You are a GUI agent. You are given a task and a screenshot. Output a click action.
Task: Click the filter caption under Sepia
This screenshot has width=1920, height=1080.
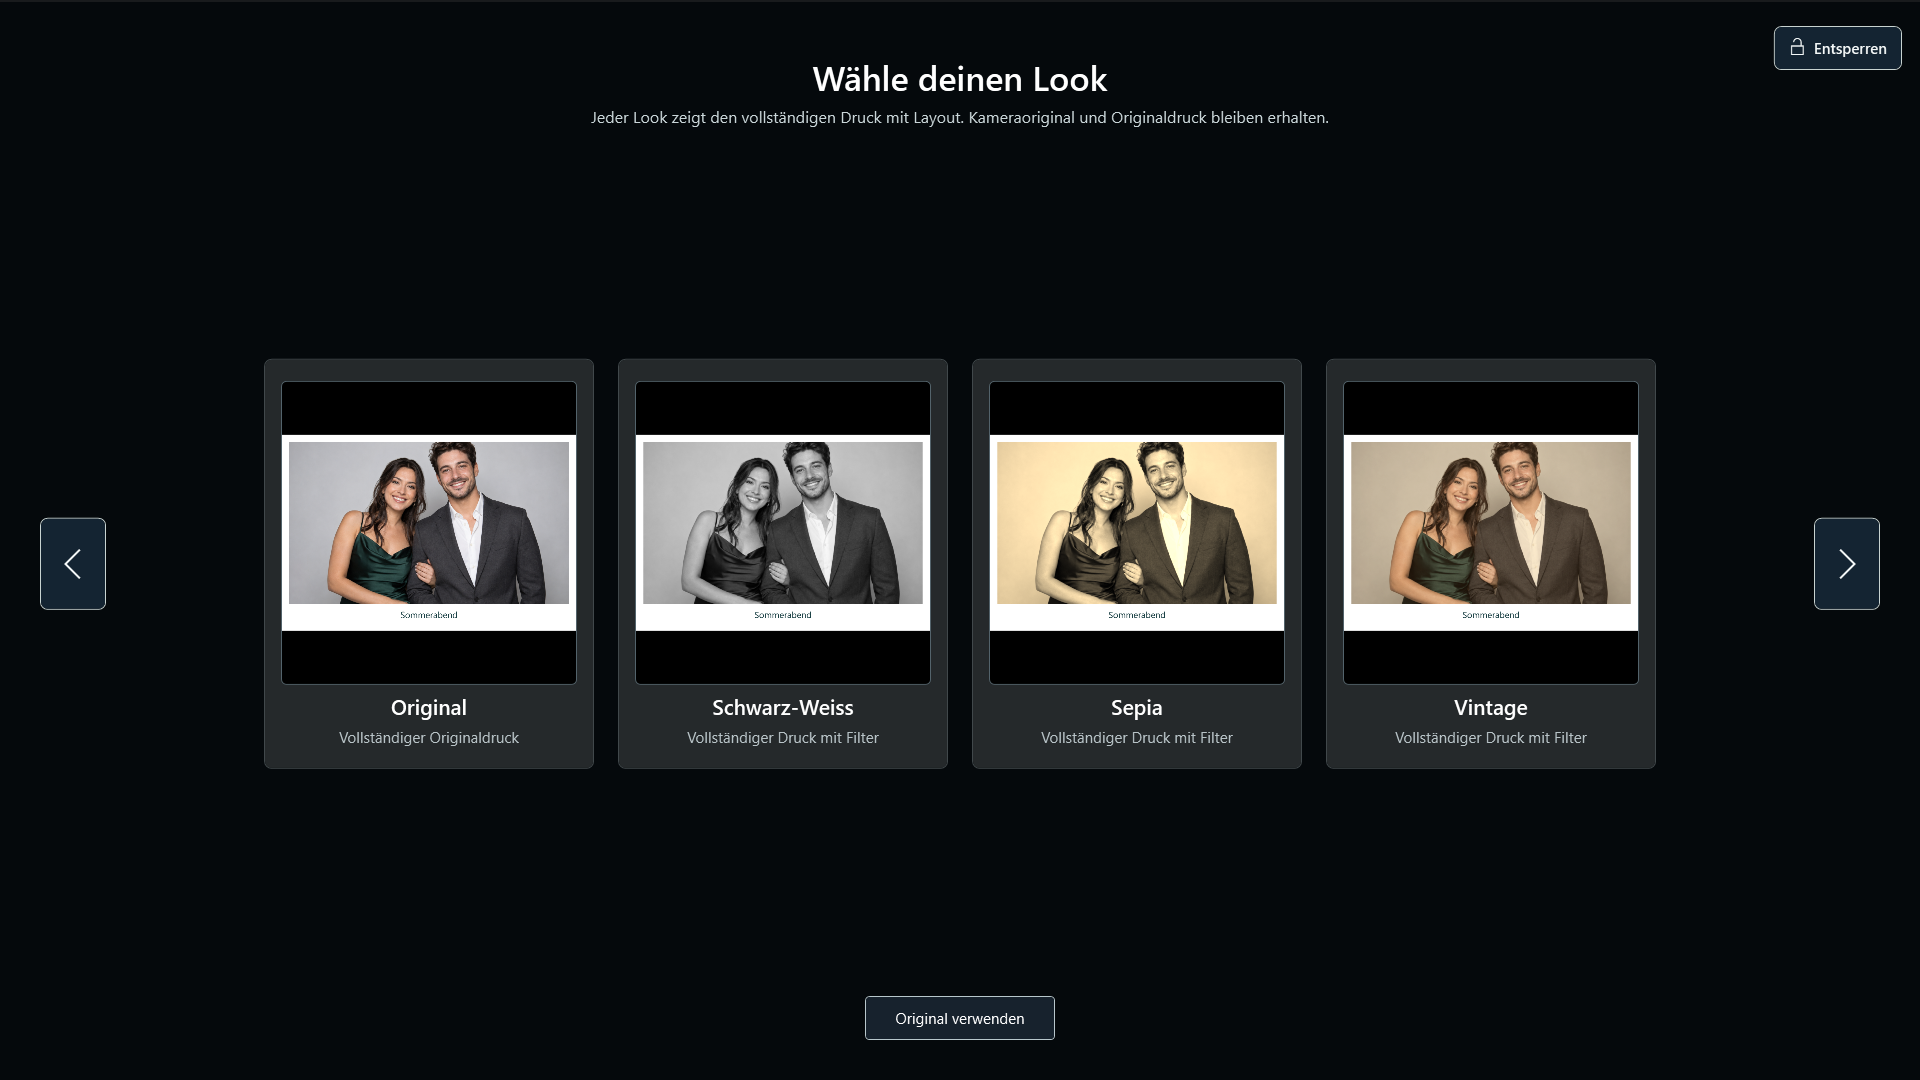tap(1137, 738)
